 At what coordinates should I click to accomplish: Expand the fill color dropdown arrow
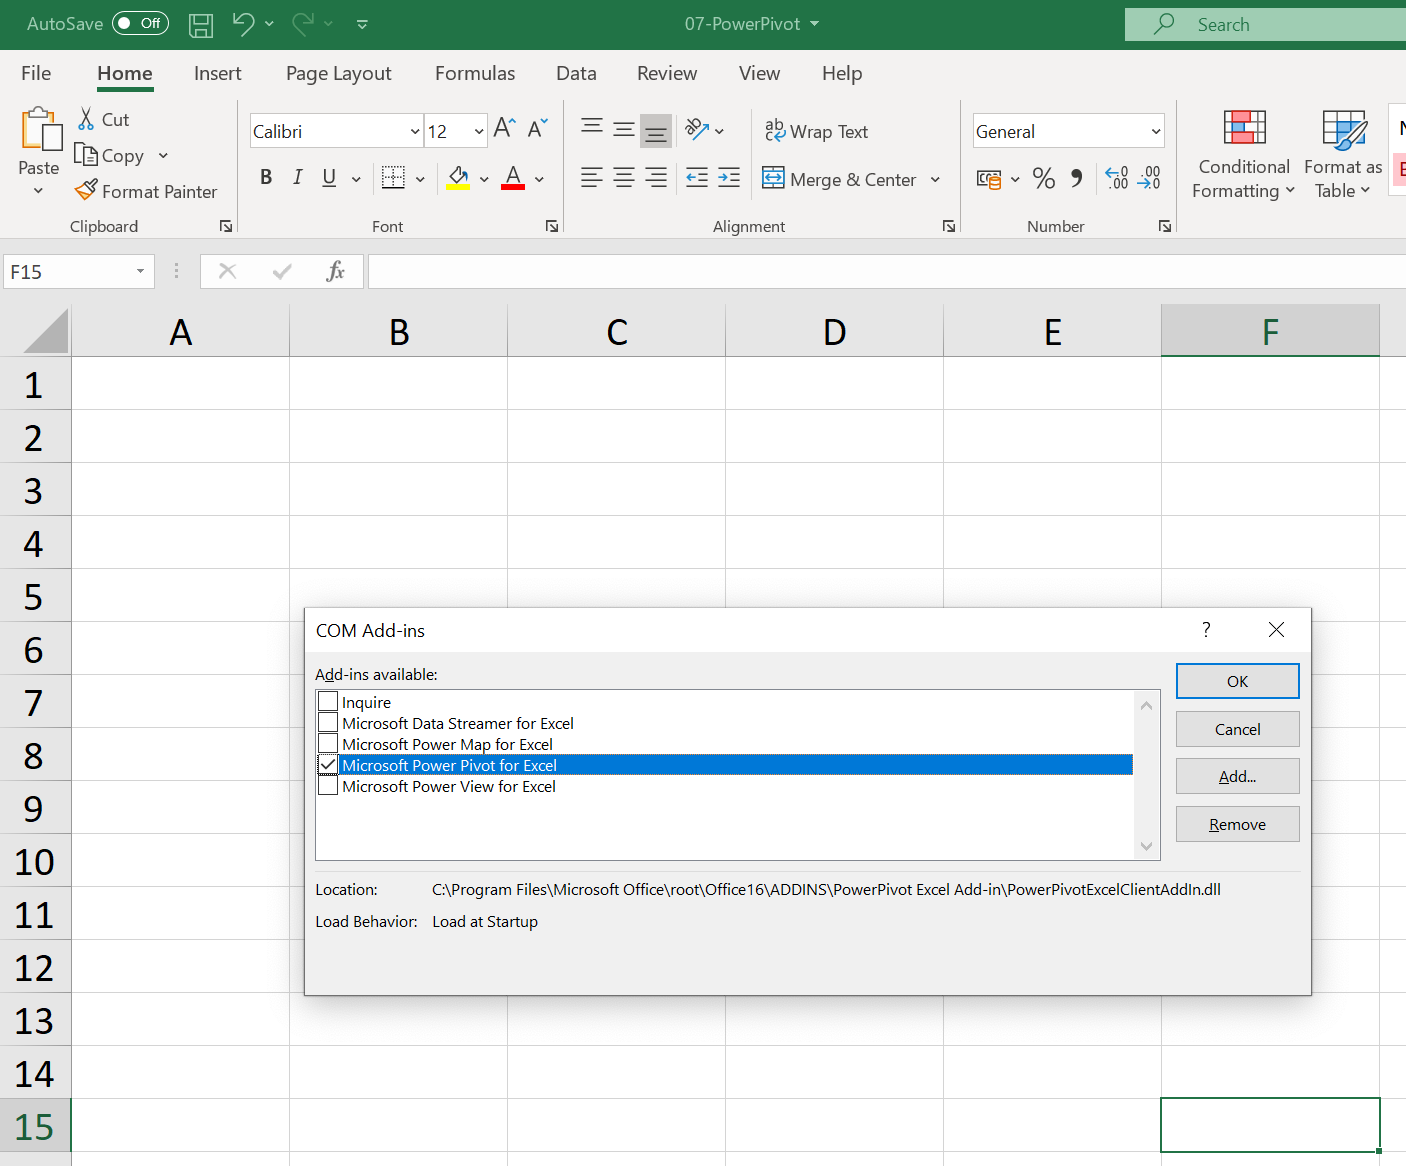(484, 179)
